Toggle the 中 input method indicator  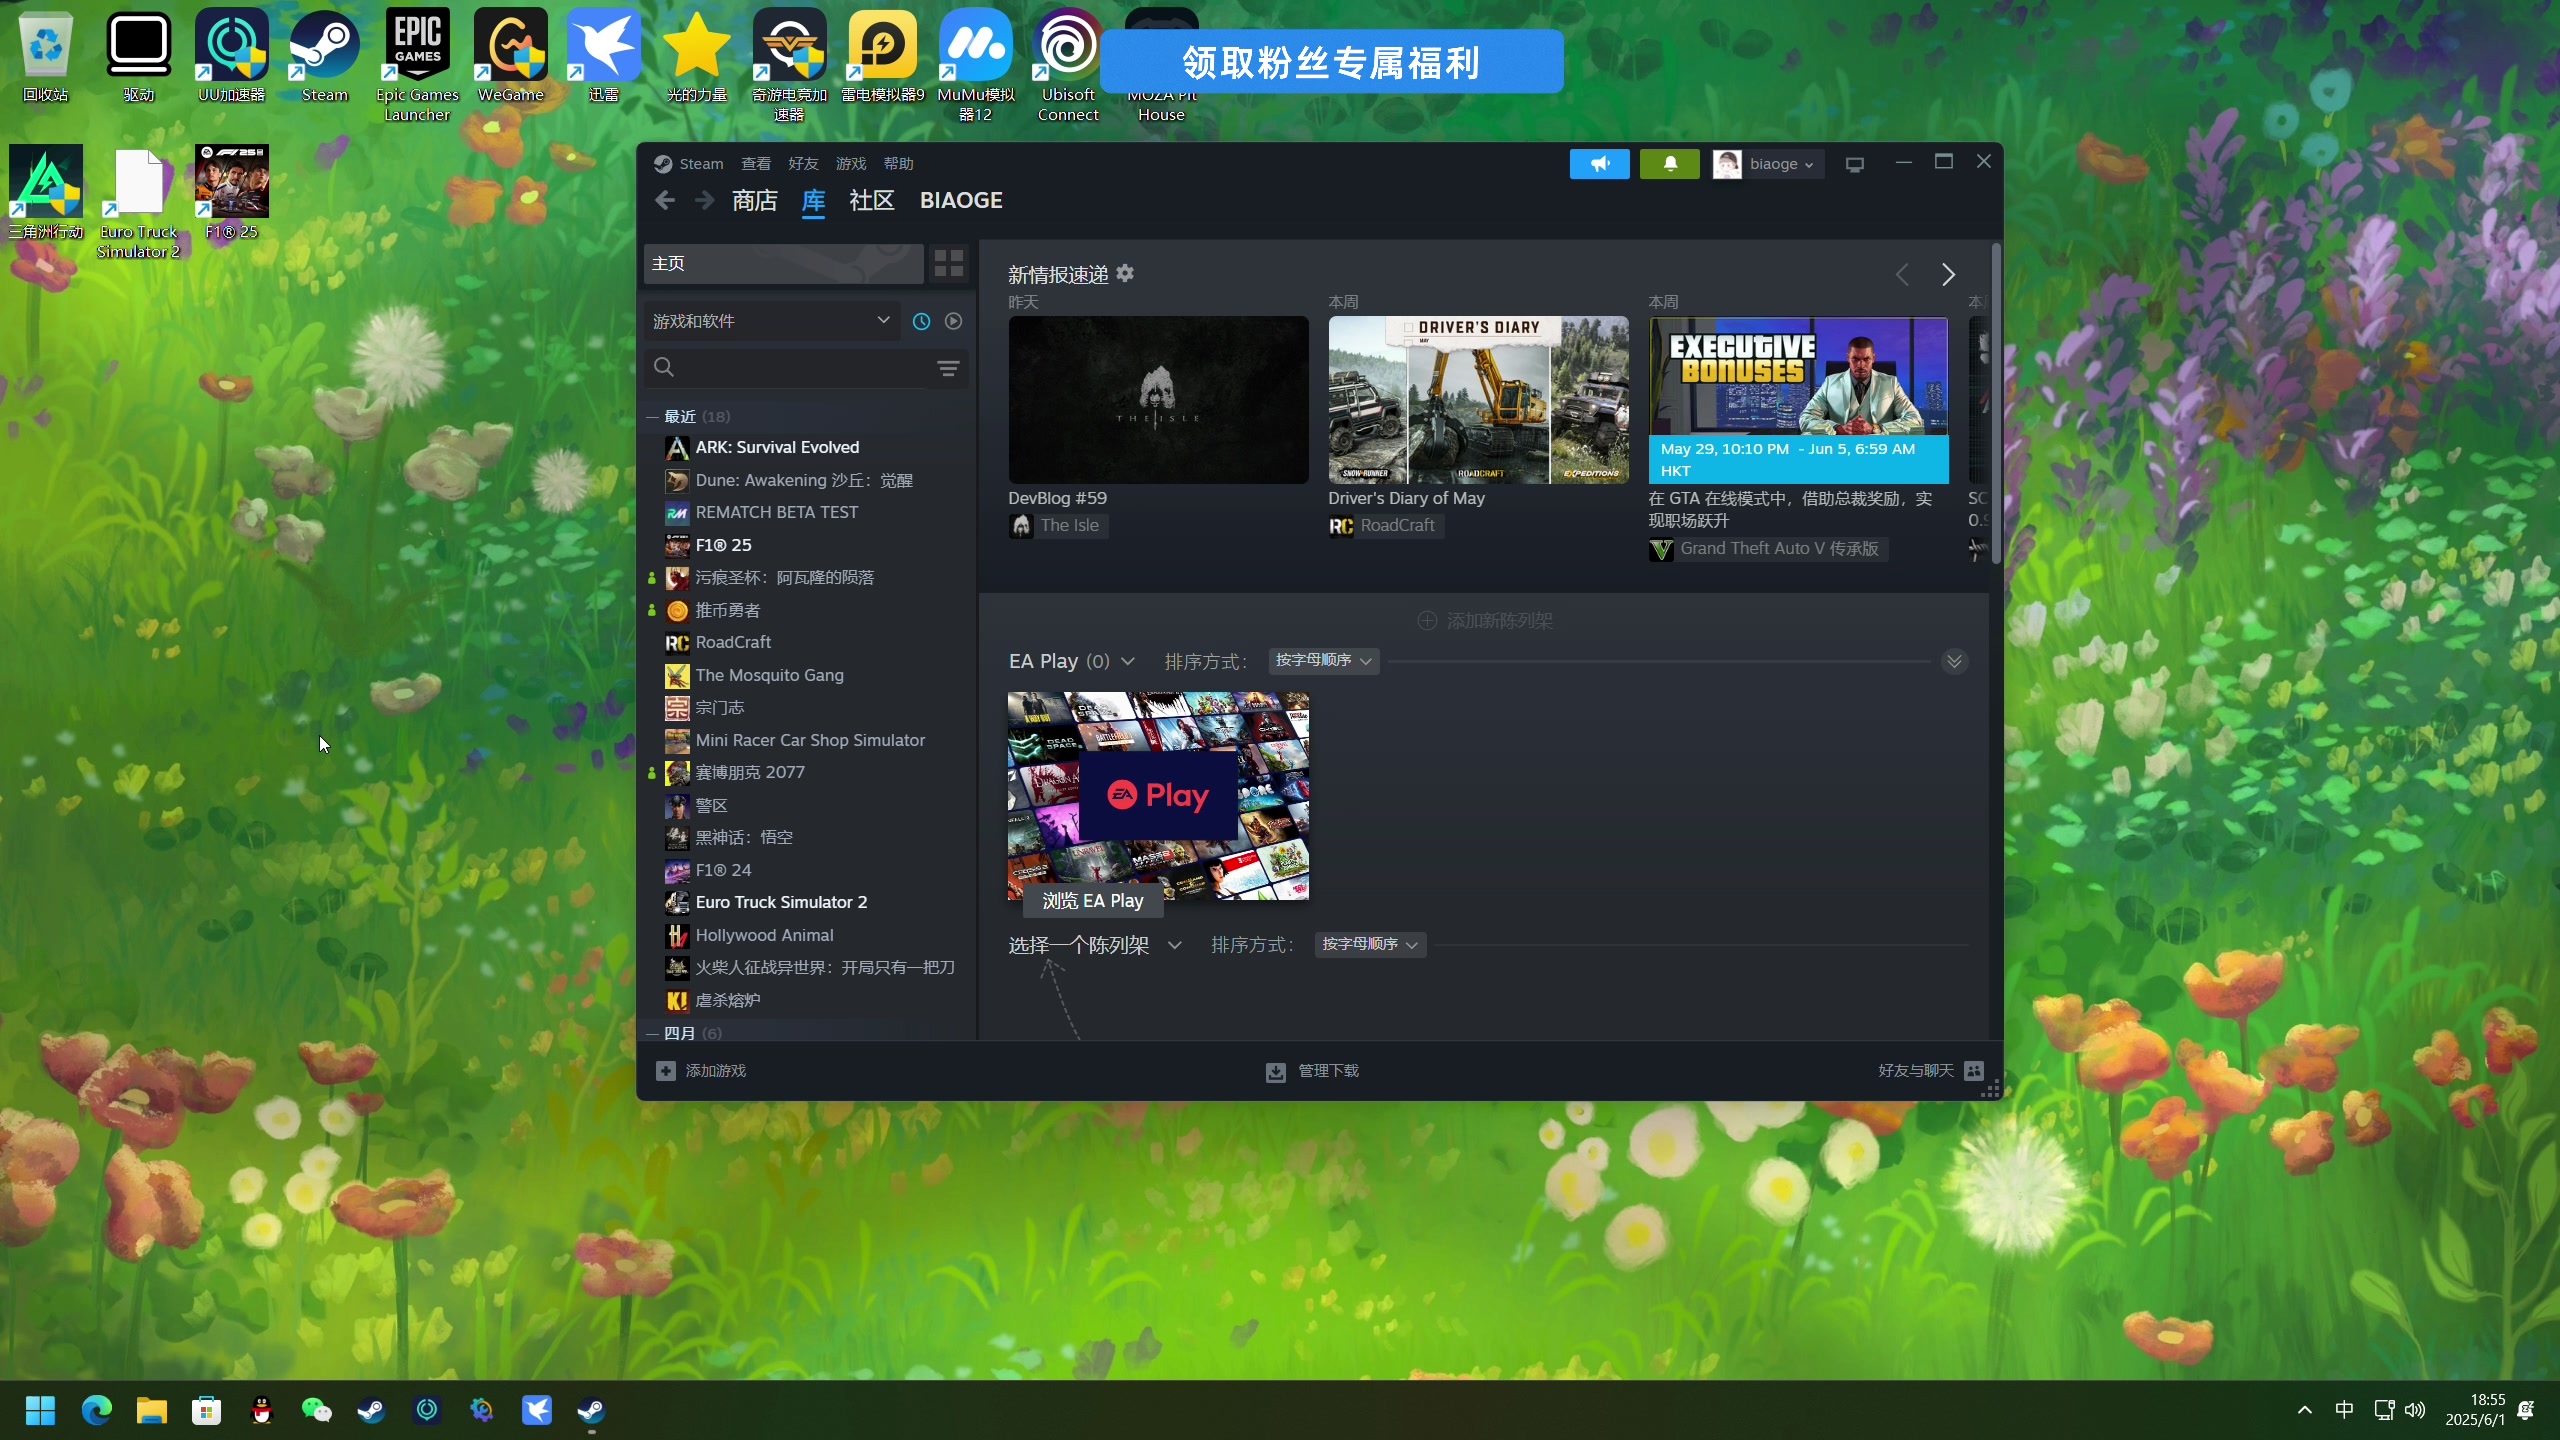pos(2344,1410)
